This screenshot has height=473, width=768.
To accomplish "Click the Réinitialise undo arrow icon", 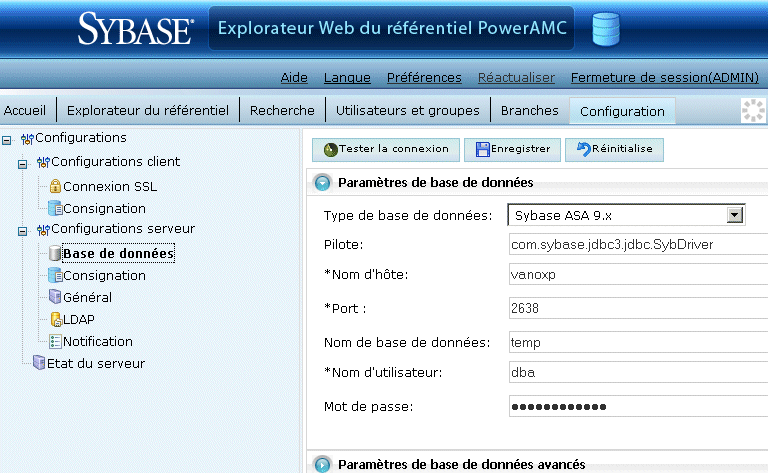I will (x=584, y=149).
